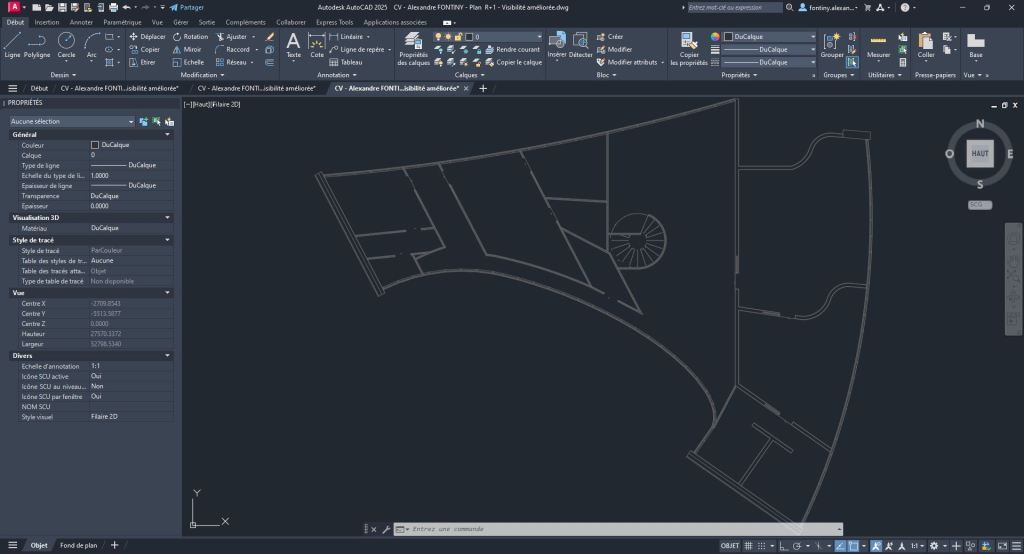Open the Insertion ribbon tab
This screenshot has height=554, width=1024.
tap(47, 21)
